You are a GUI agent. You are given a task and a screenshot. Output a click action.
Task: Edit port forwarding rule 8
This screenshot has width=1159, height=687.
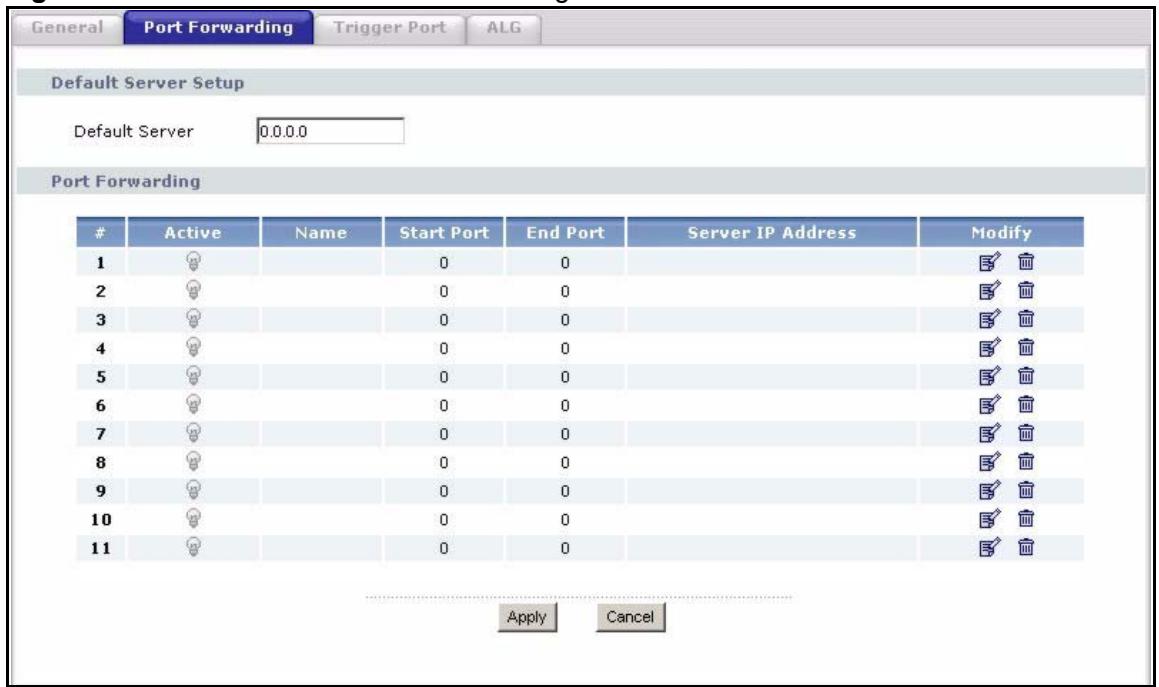tap(989, 462)
